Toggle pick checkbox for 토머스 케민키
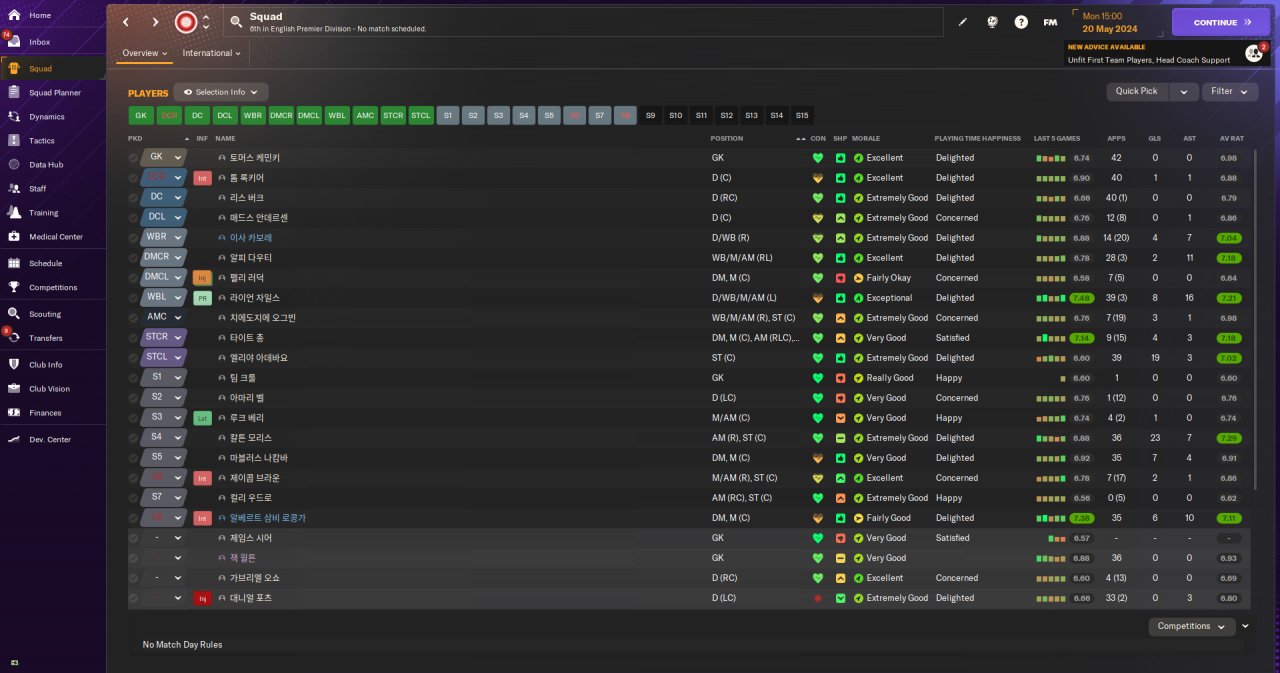Screen dimensions: 1280x673 tap(134, 158)
